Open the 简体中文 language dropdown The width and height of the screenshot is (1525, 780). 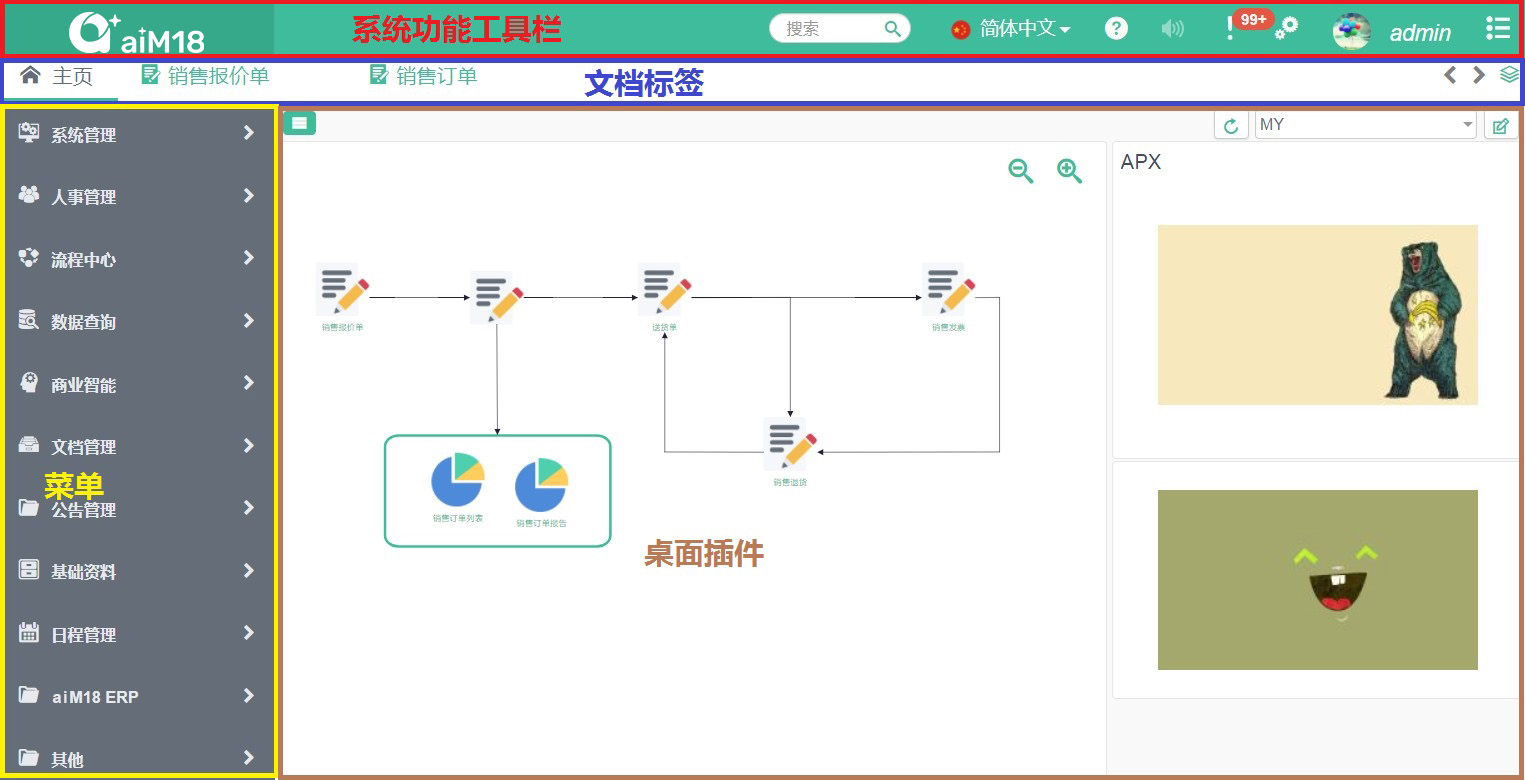[x=1011, y=29]
